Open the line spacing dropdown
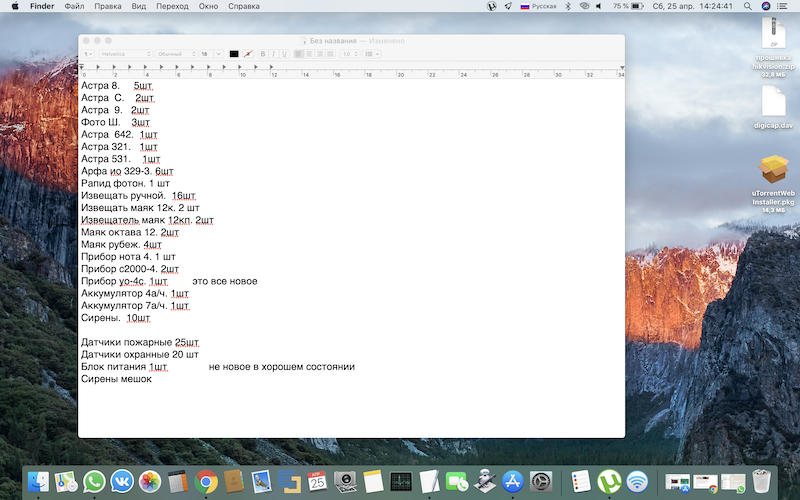The width and height of the screenshot is (800, 500). (x=350, y=53)
